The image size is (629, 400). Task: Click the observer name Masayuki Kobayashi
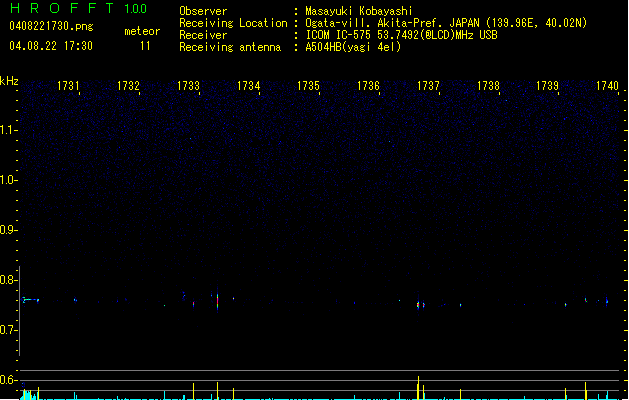359,11
